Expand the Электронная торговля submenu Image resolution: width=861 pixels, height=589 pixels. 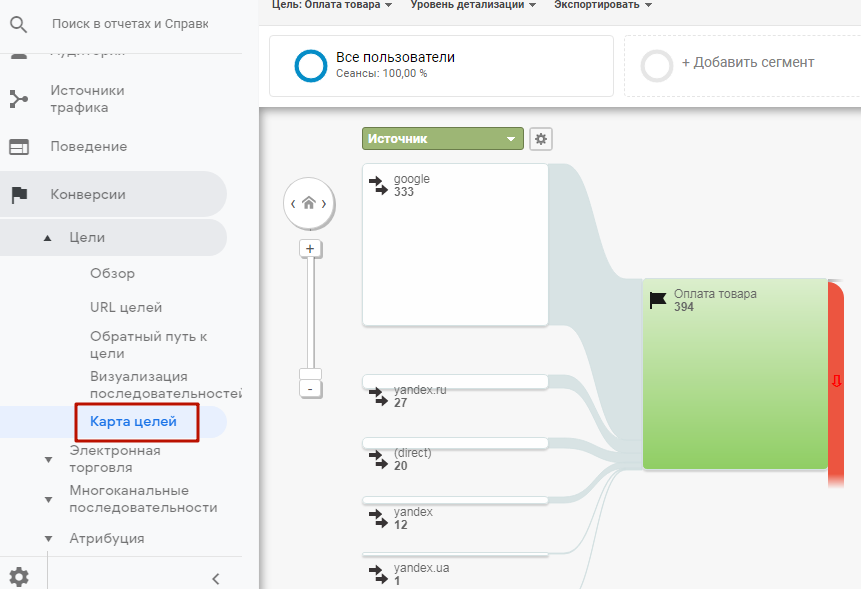(48, 459)
